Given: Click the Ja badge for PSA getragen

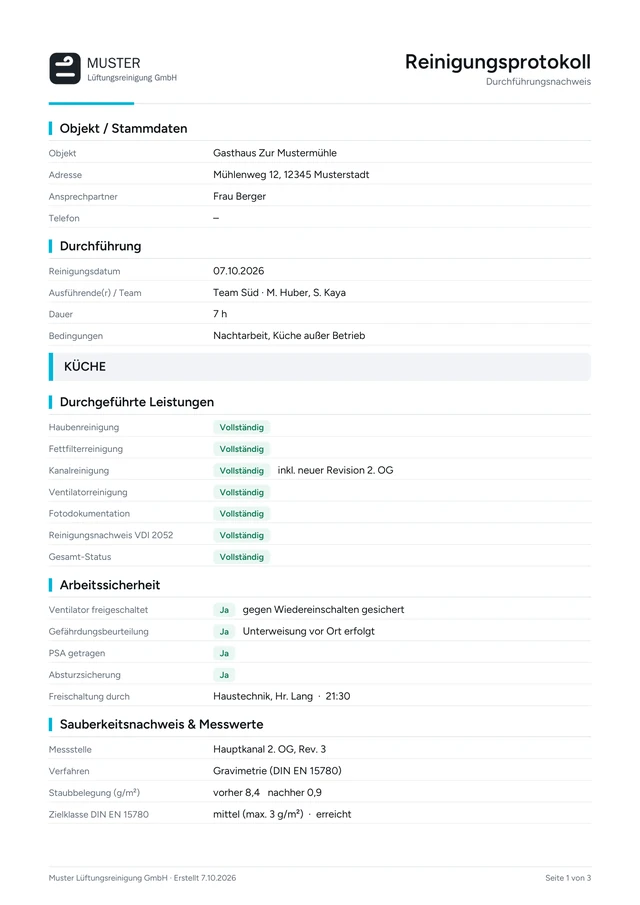Looking at the screenshot, I should click(x=224, y=653).
